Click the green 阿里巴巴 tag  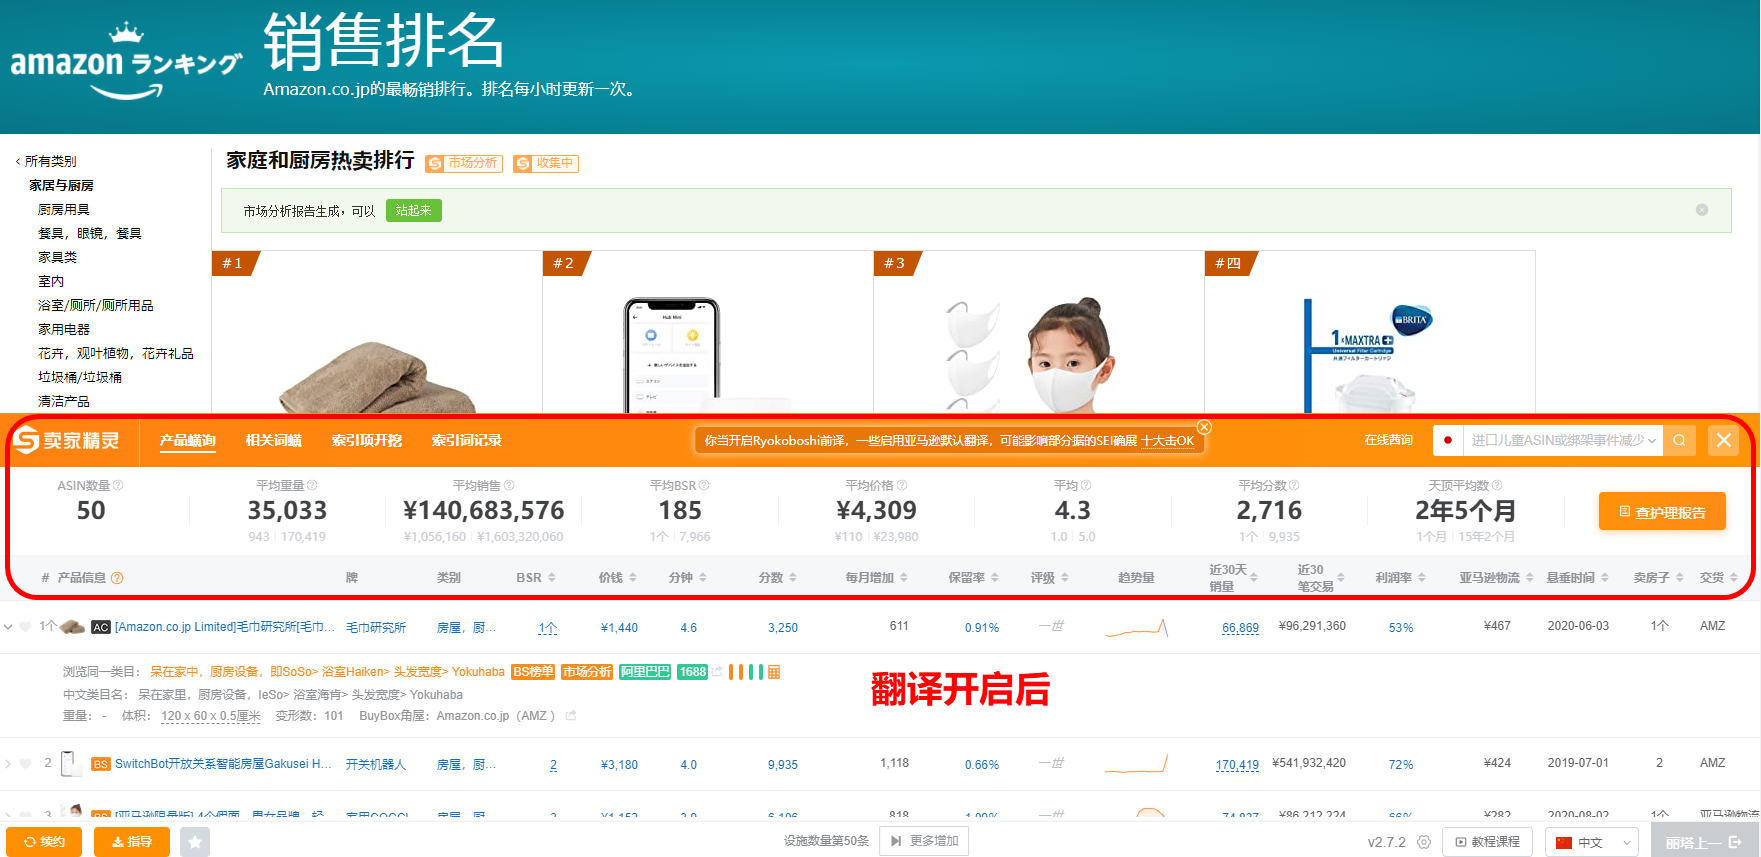pyautogui.click(x=645, y=672)
